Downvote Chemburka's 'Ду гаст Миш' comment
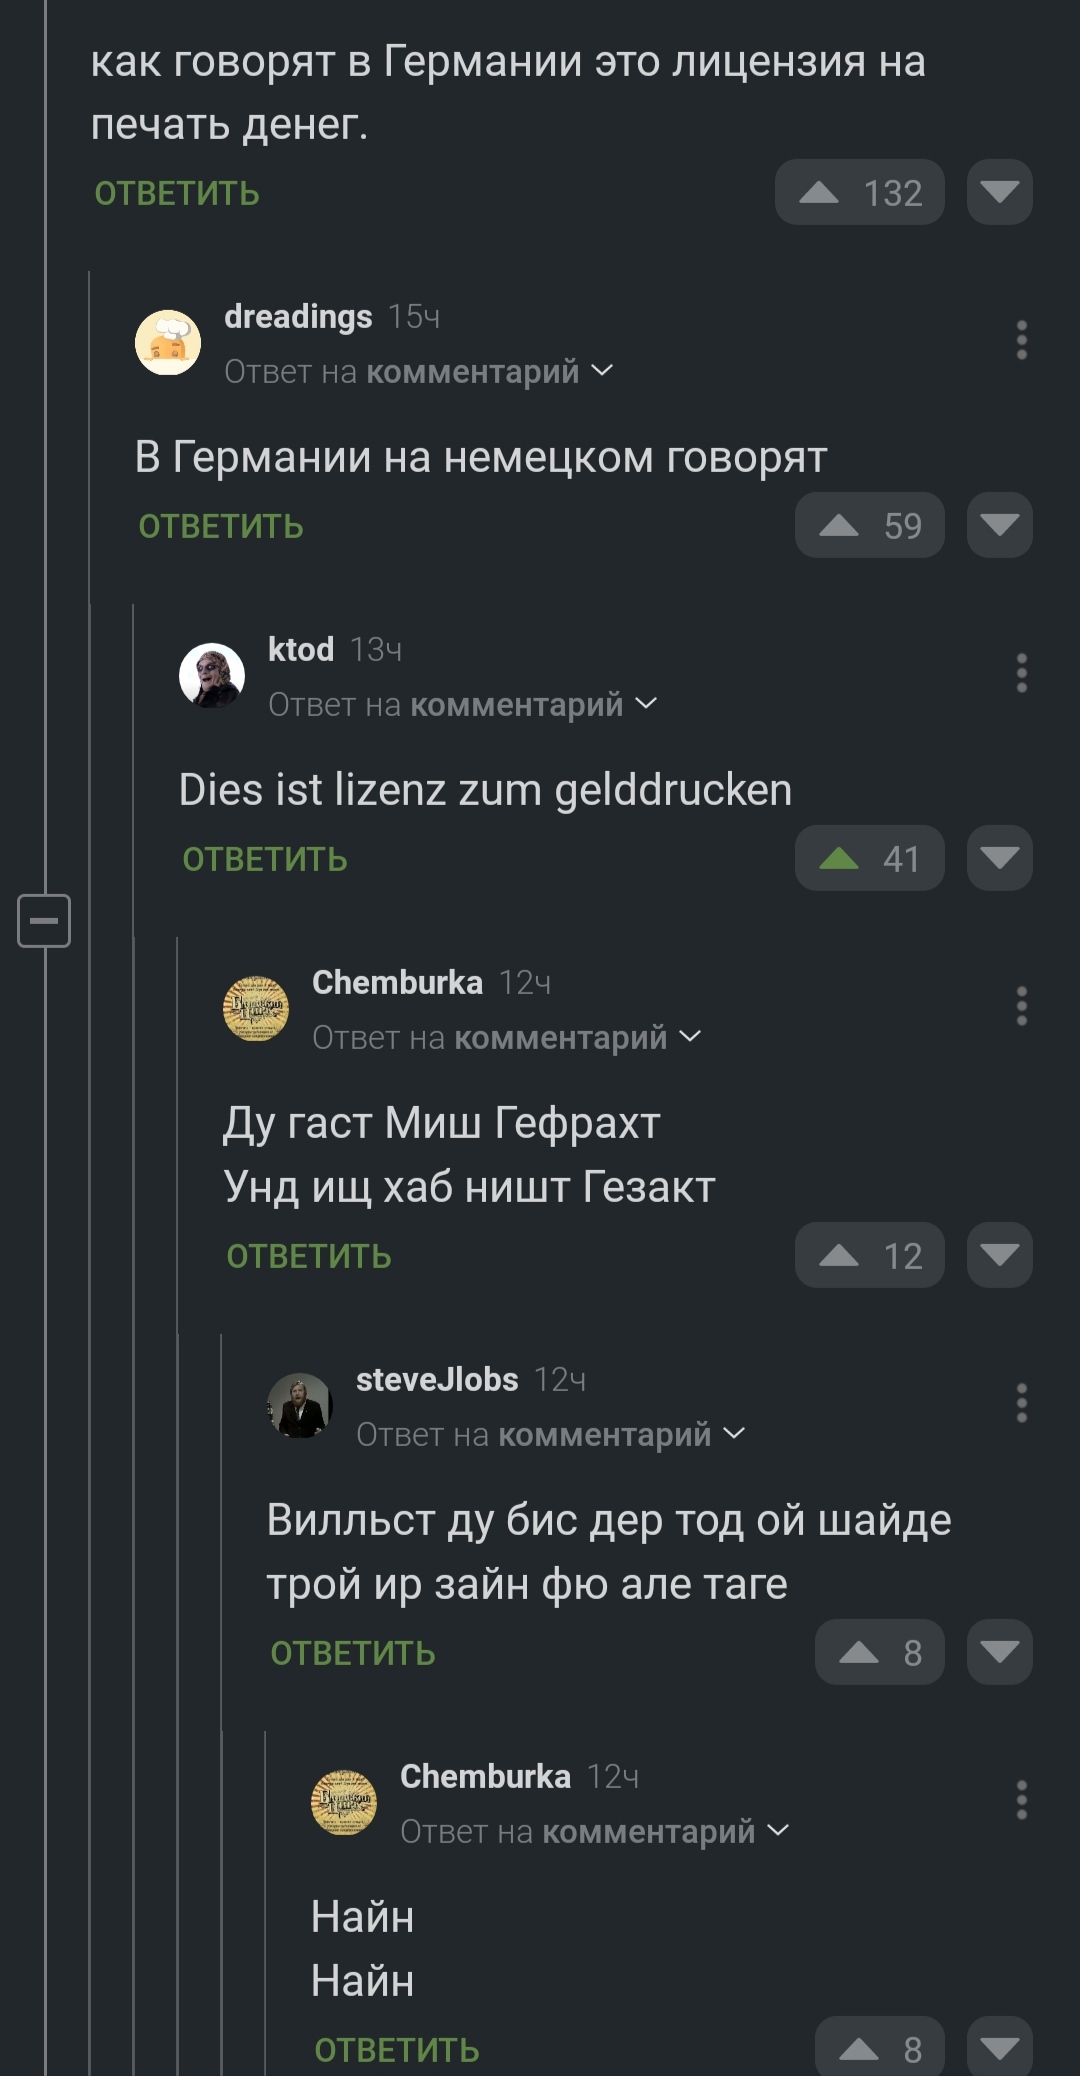Viewport: 1080px width, 2076px height. [999, 1255]
